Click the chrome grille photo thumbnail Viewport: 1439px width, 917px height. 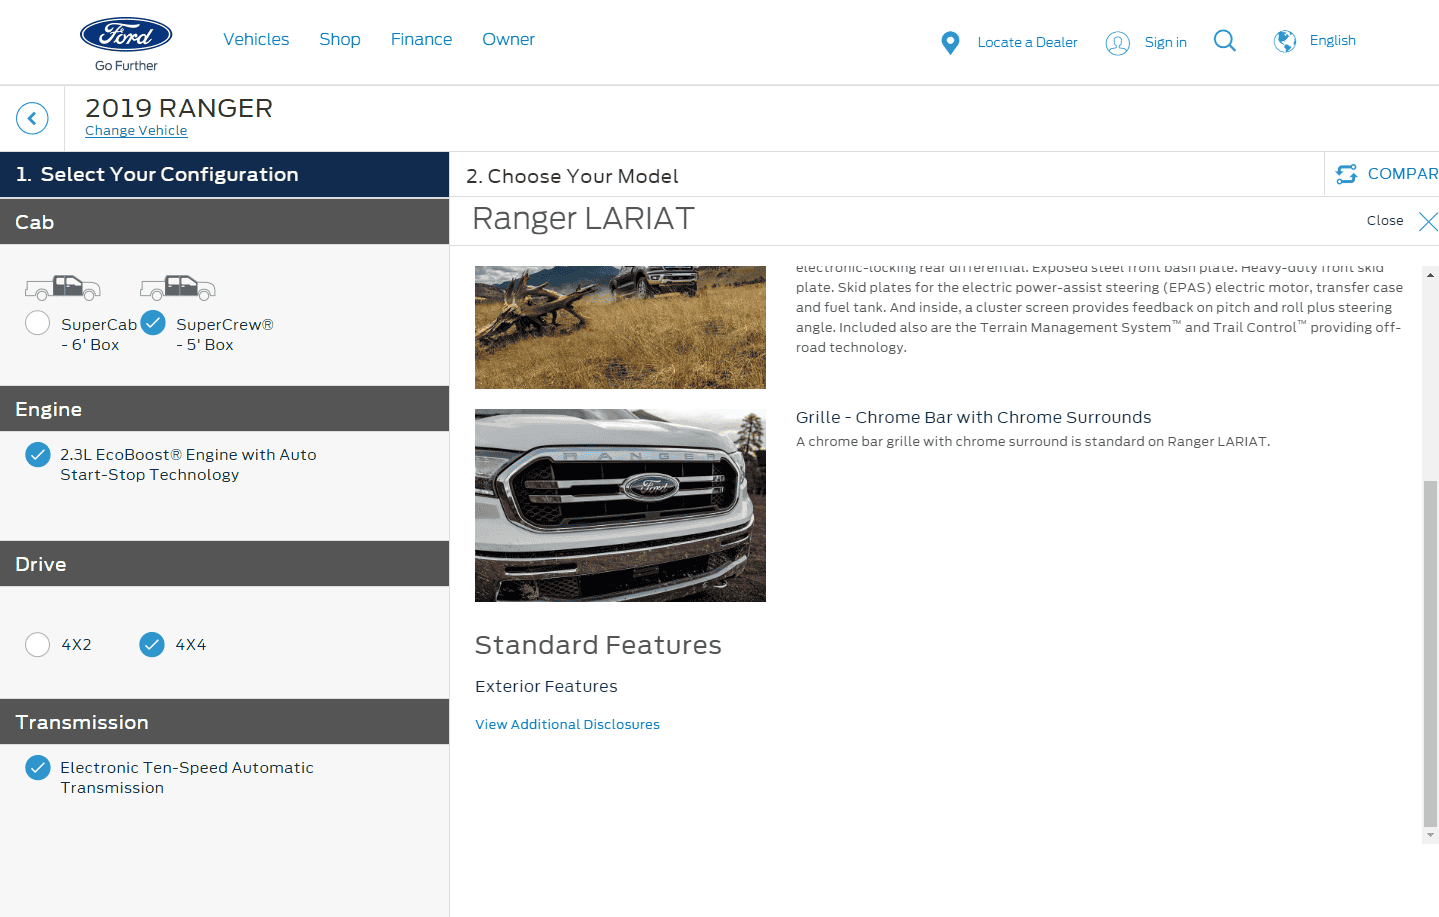[620, 506]
